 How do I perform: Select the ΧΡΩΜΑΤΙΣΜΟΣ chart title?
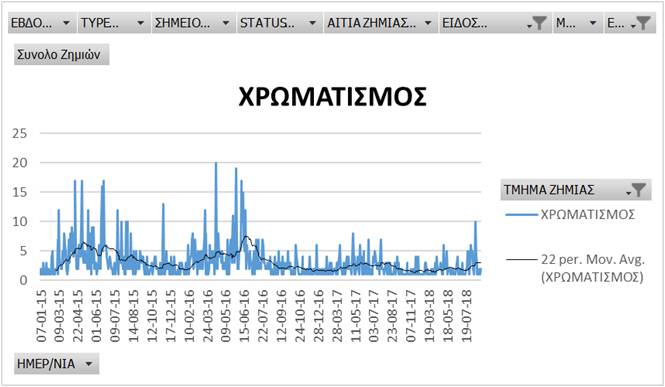[x=332, y=97]
